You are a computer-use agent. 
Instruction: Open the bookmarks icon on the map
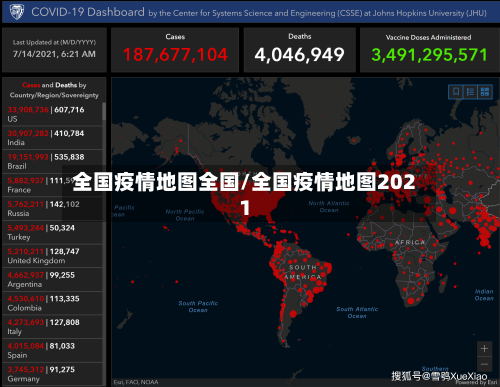tap(456, 91)
